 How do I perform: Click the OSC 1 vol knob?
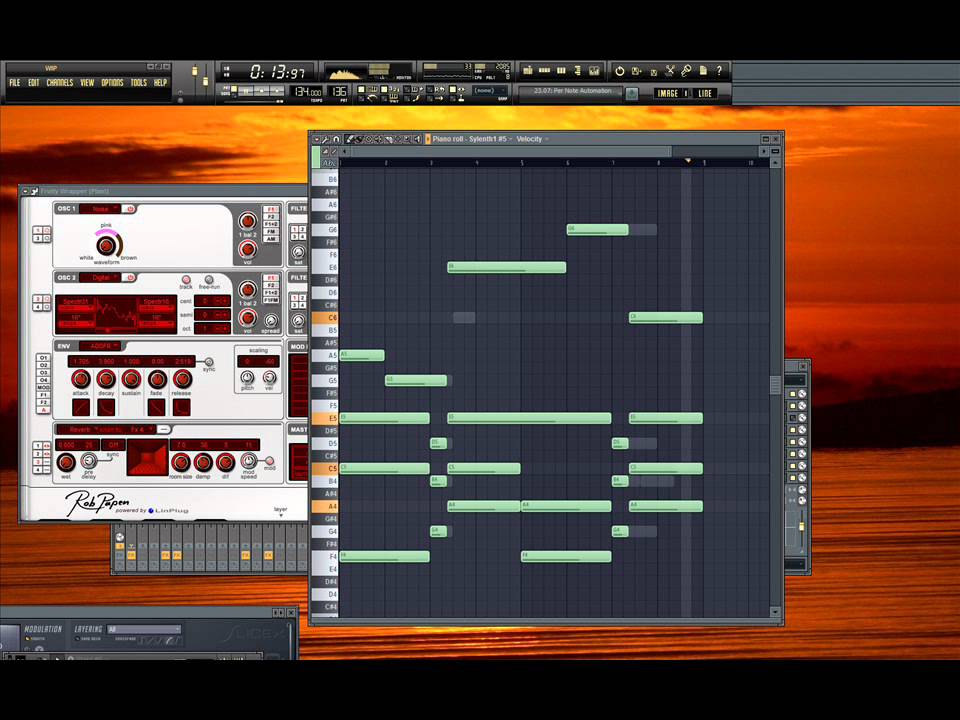click(247, 249)
